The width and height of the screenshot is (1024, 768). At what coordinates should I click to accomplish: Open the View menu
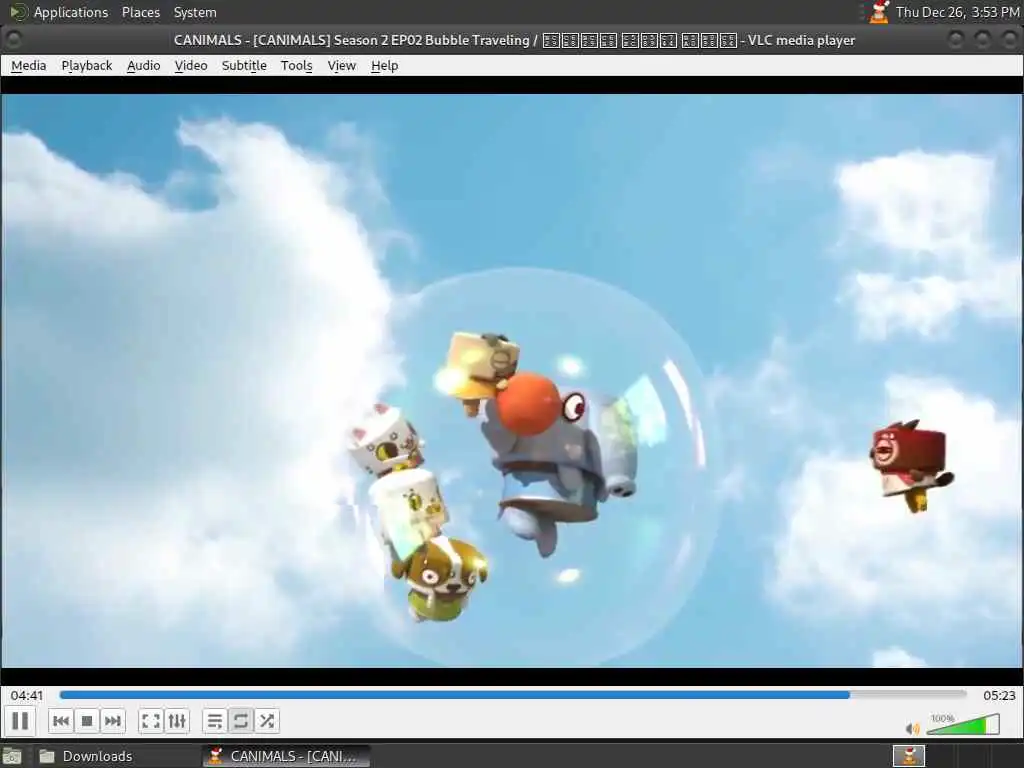tap(342, 65)
